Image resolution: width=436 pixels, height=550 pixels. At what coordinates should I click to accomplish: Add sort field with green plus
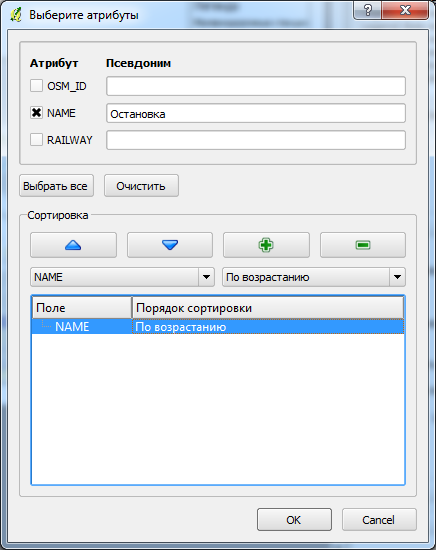tap(266, 245)
